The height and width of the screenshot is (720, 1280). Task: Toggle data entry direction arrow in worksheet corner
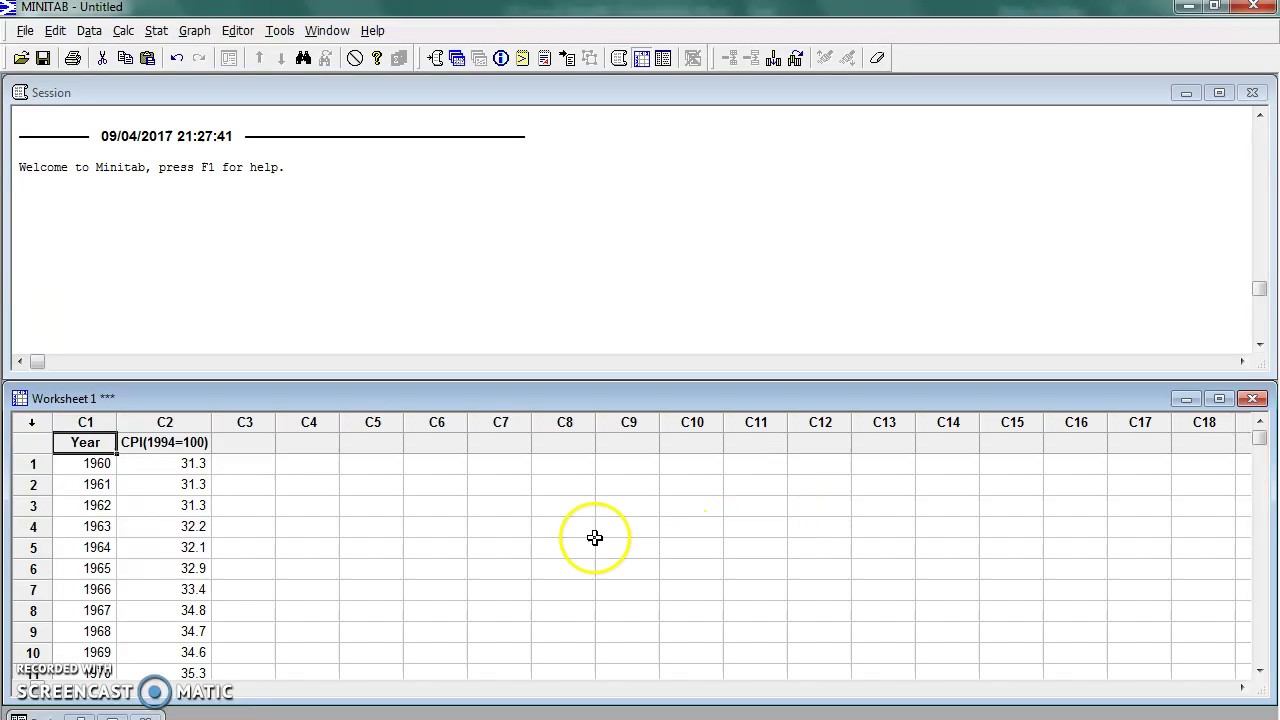32,422
